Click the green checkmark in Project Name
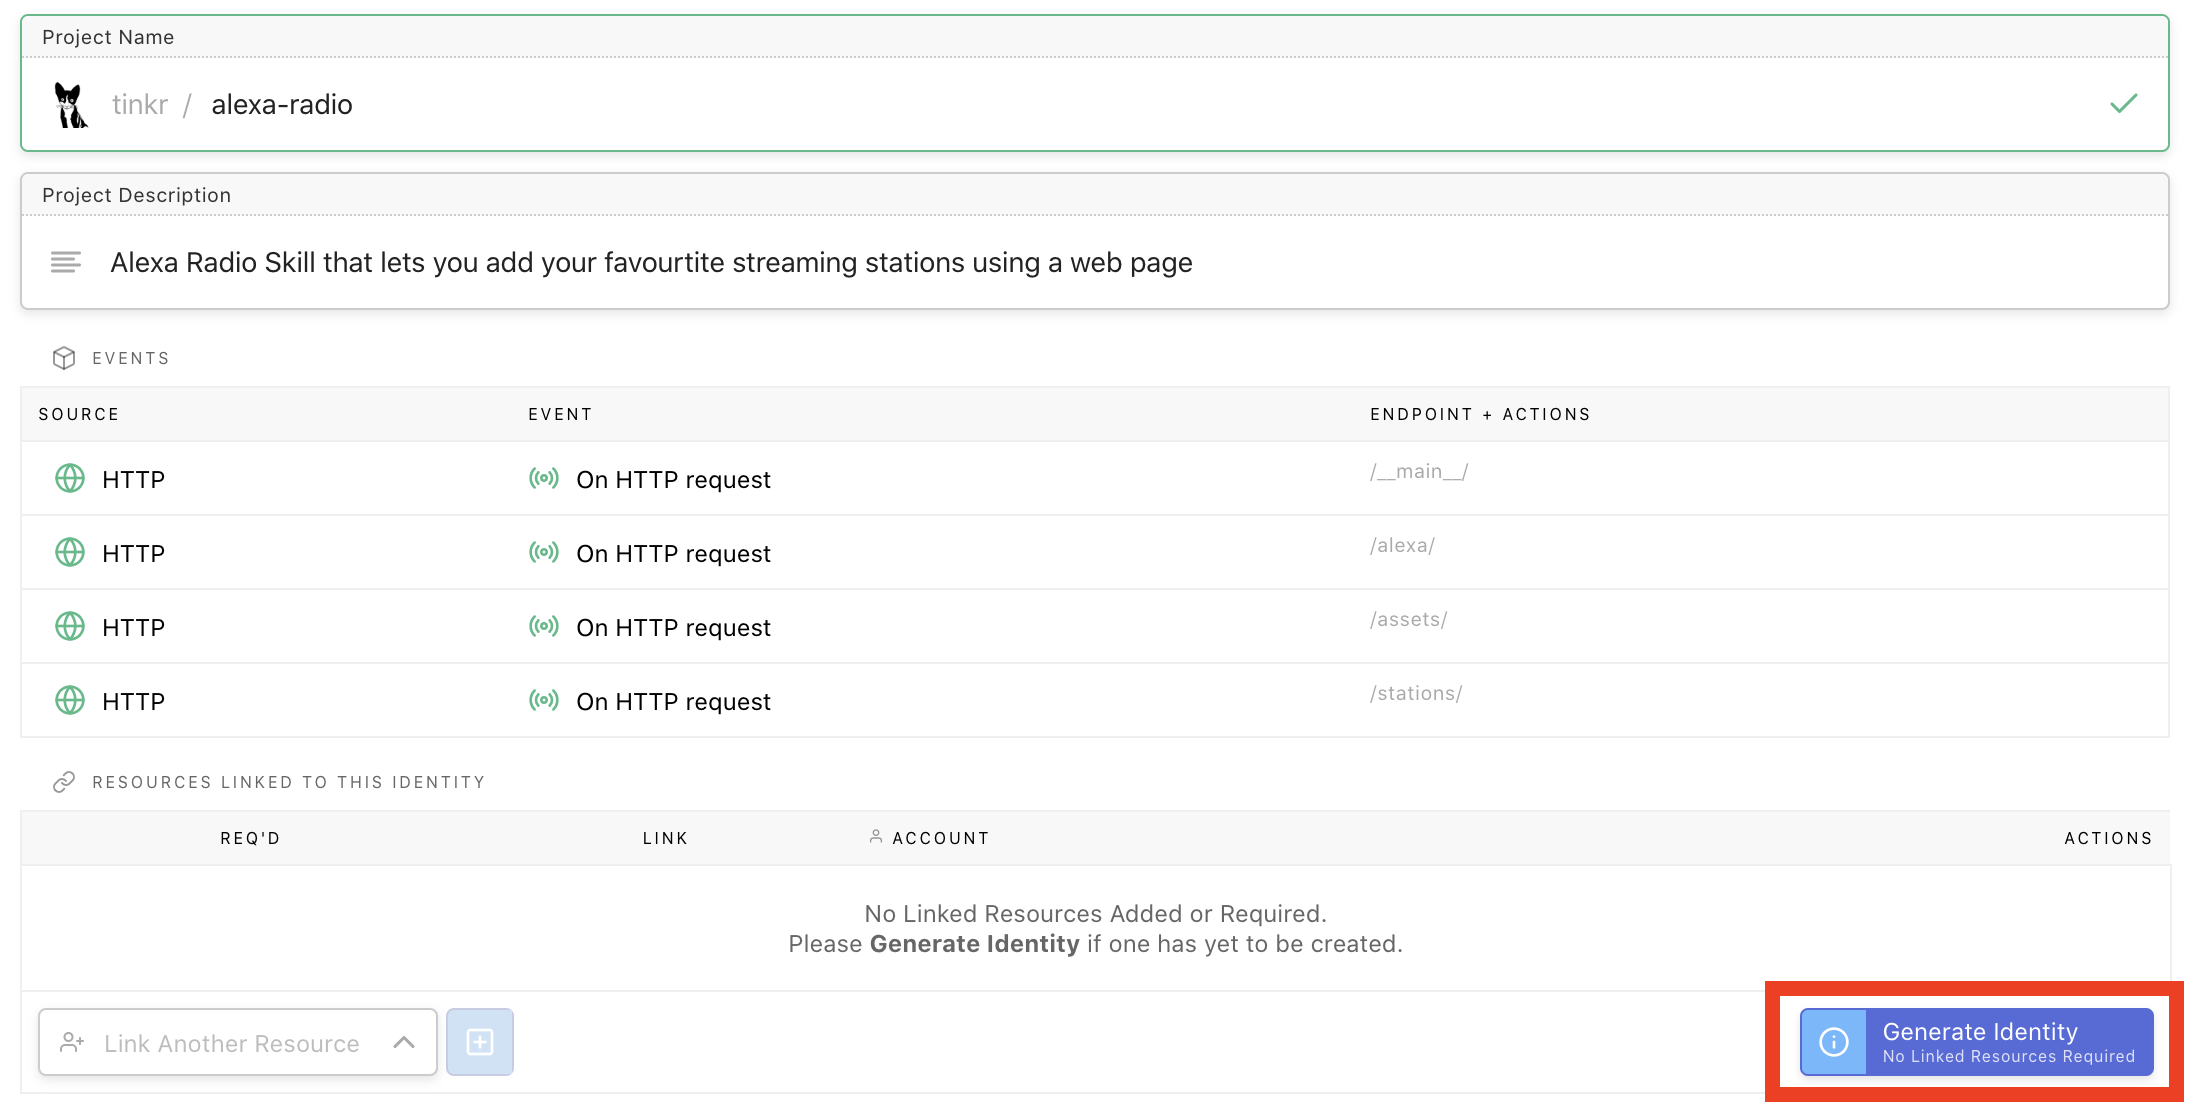The width and height of the screenshot is (2196, 1106). (x=2123, y=104)
